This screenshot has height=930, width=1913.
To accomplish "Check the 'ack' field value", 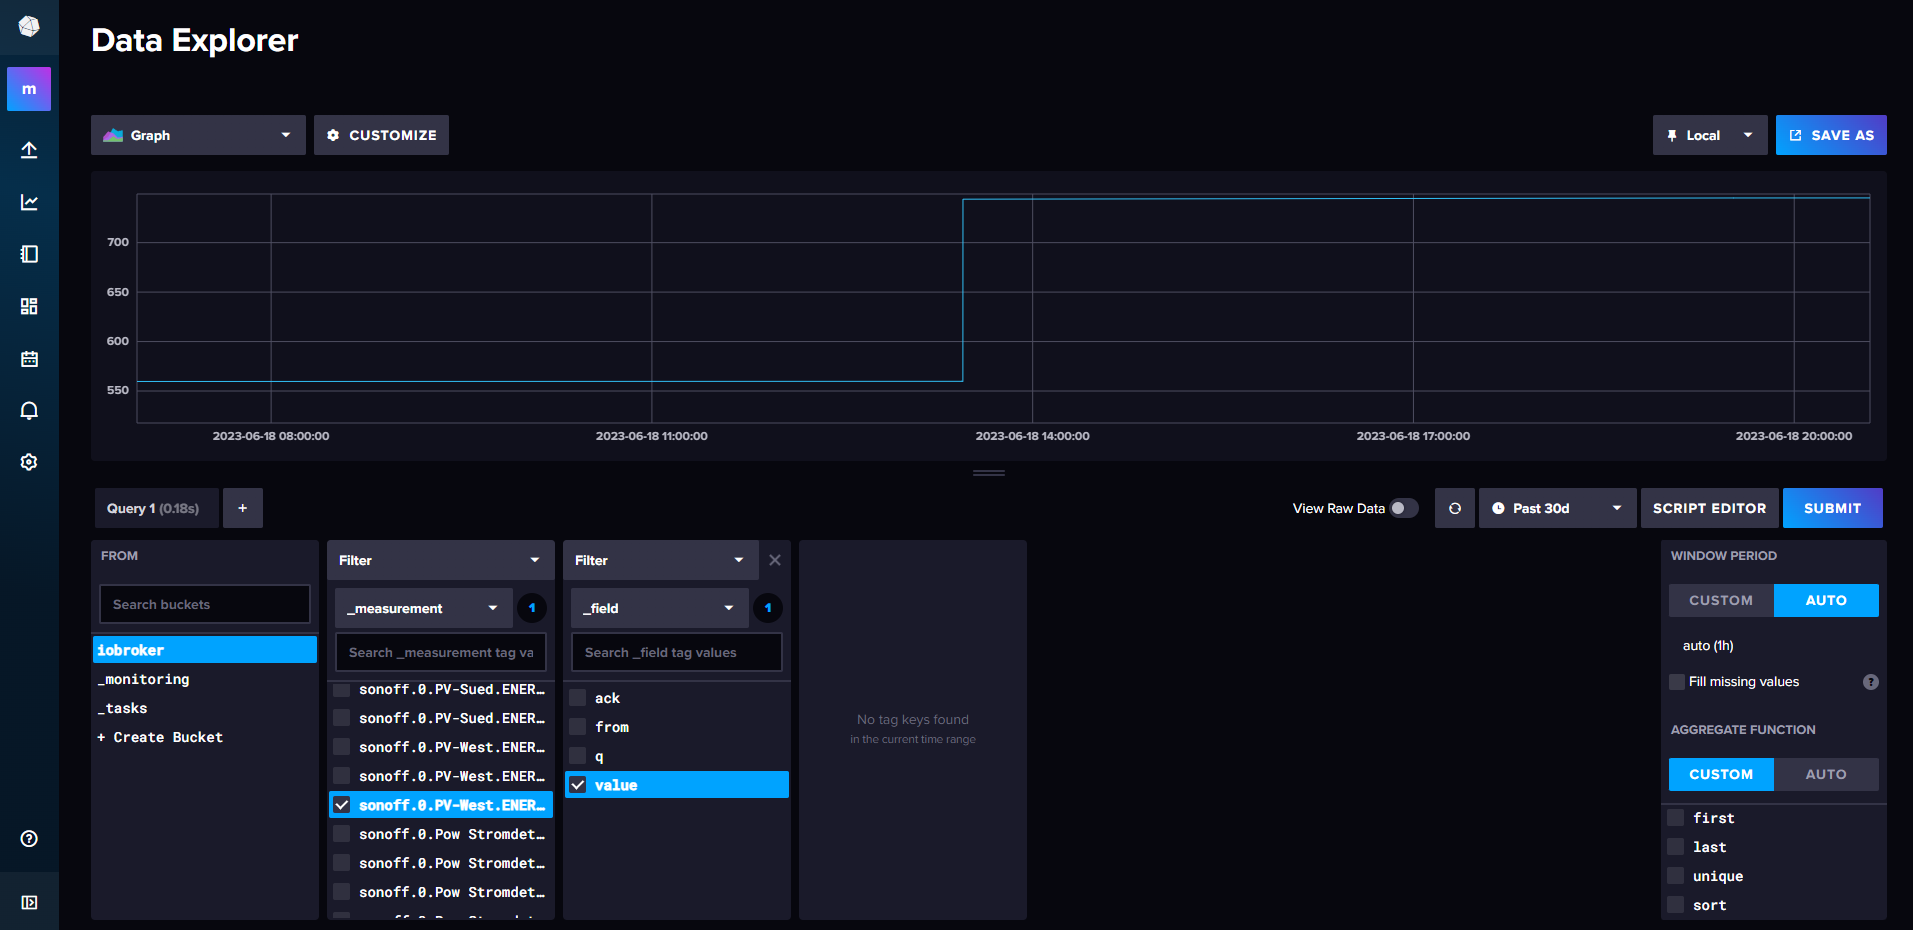I will 578,698.
